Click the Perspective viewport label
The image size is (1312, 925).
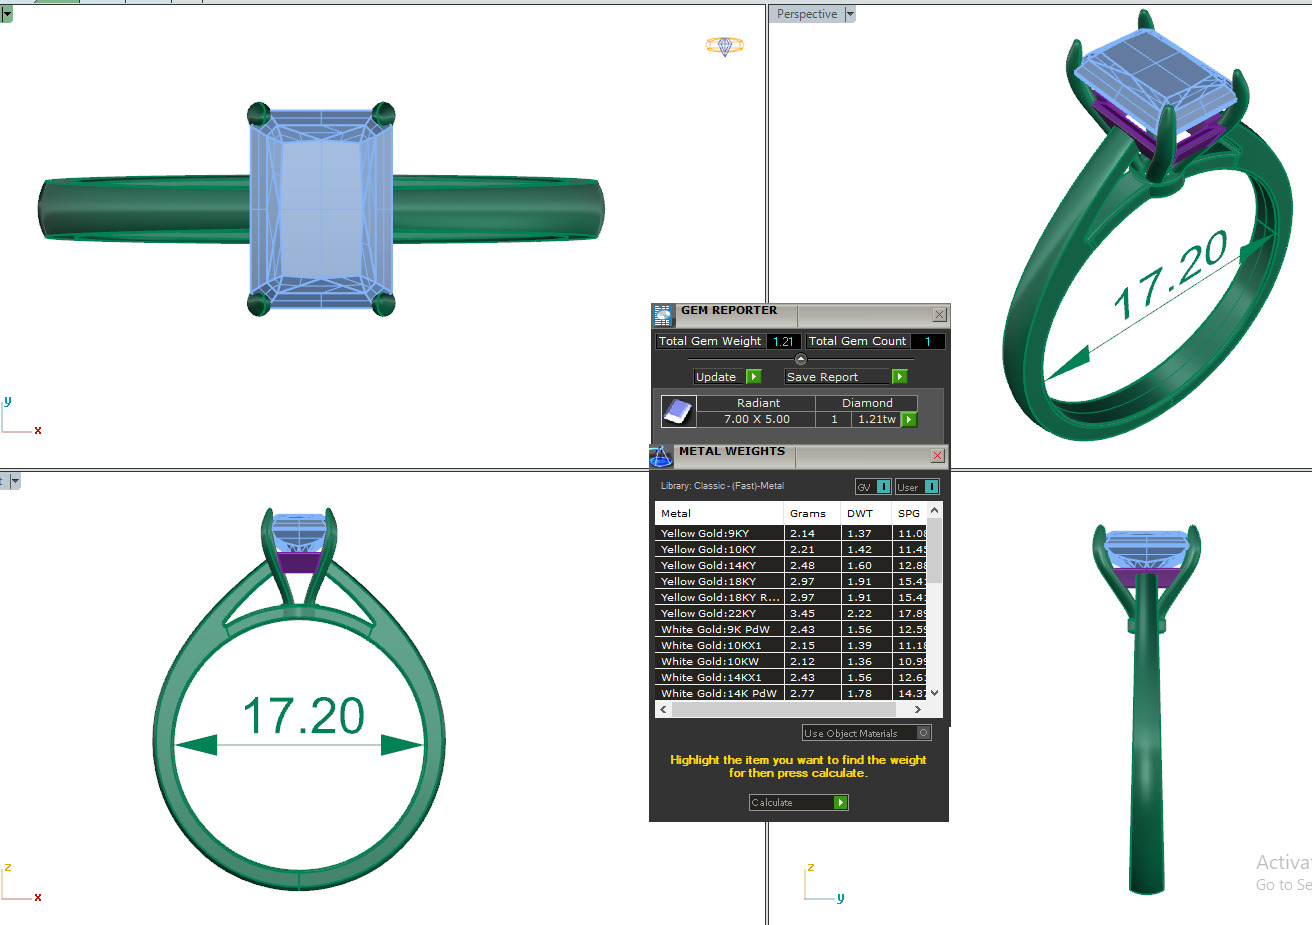(807, 14)
